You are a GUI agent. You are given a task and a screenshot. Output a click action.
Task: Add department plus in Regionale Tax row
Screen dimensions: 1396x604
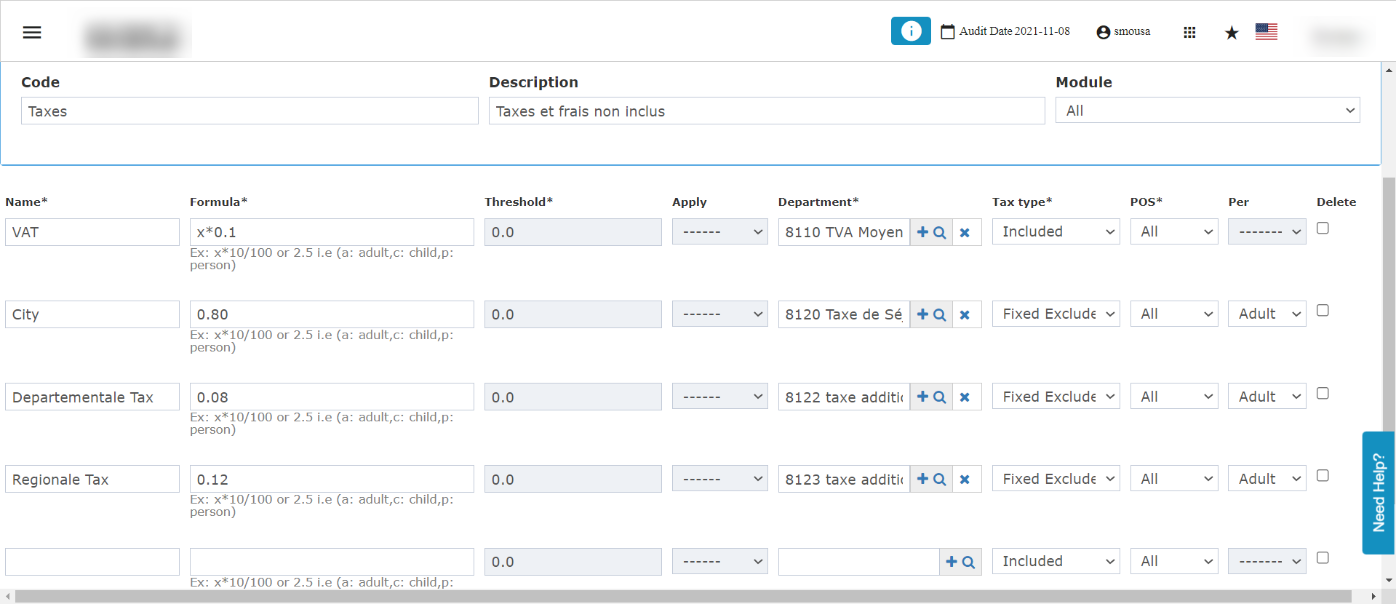point(922,479)
